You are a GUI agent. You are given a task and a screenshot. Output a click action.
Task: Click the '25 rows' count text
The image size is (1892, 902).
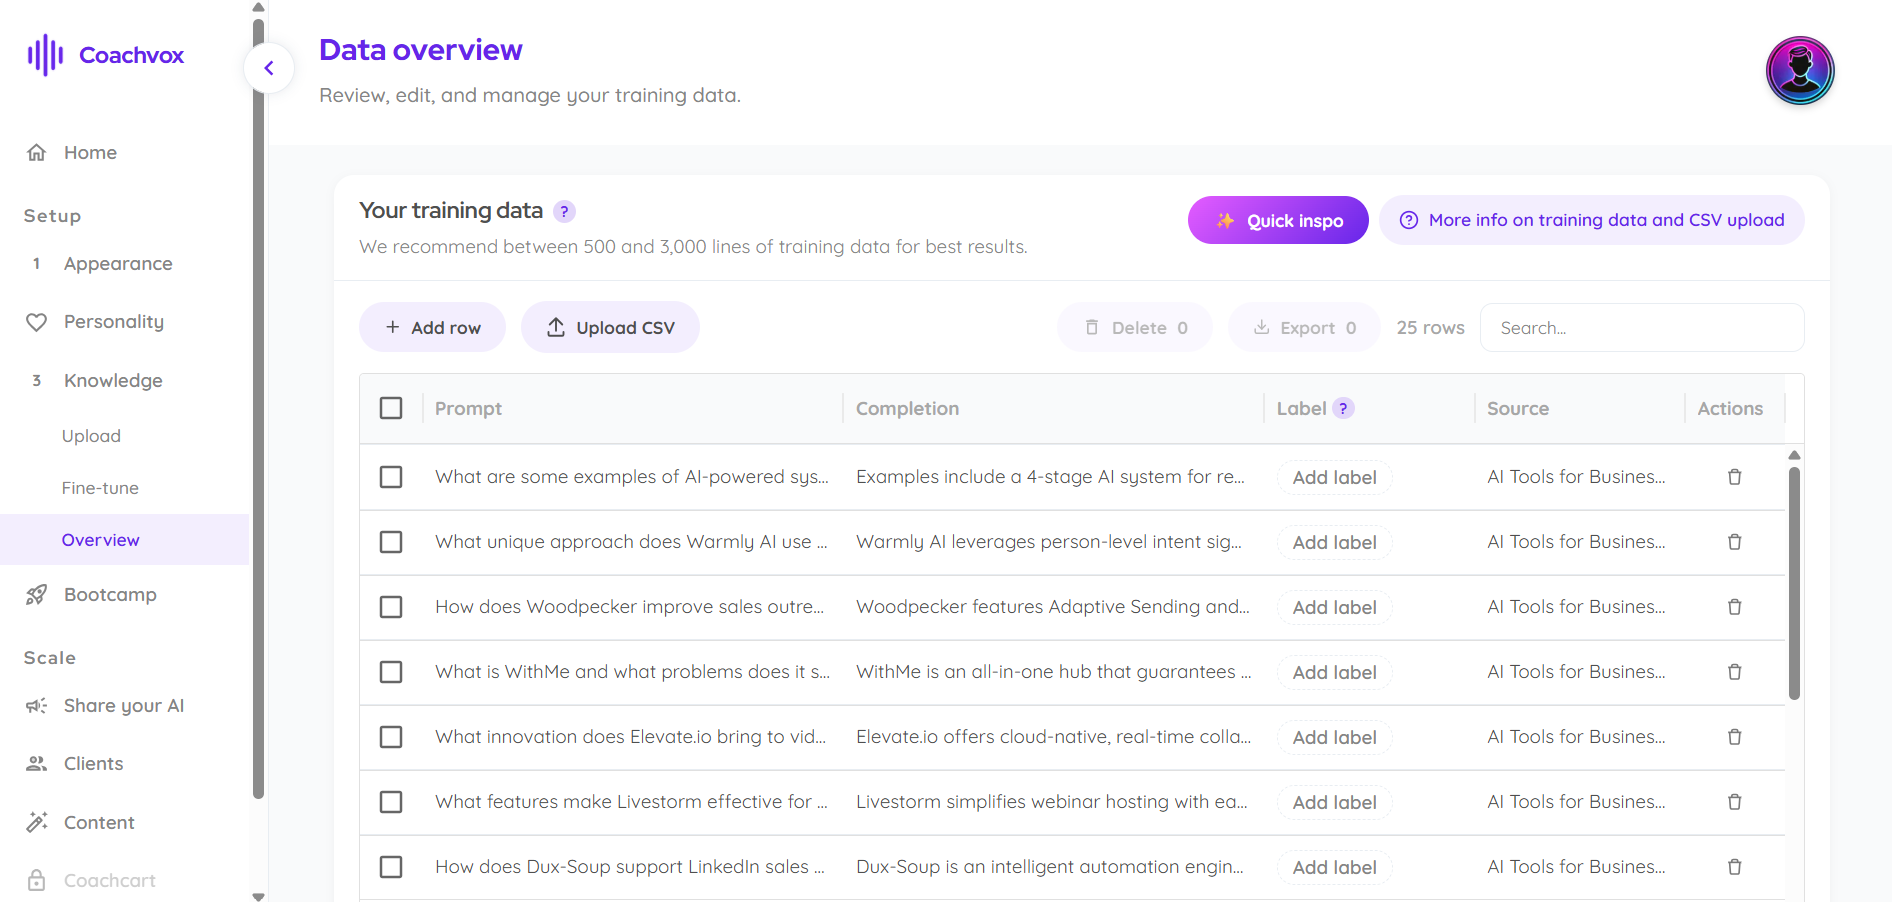pyautogui.click(x=1430, y=327)
